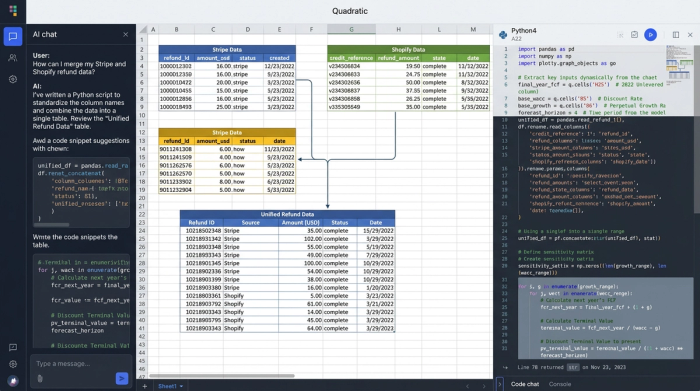Click the scrollbar under first AI code snippet
Image resolution: width=700 pixels, height=391 pixels.
51,225
